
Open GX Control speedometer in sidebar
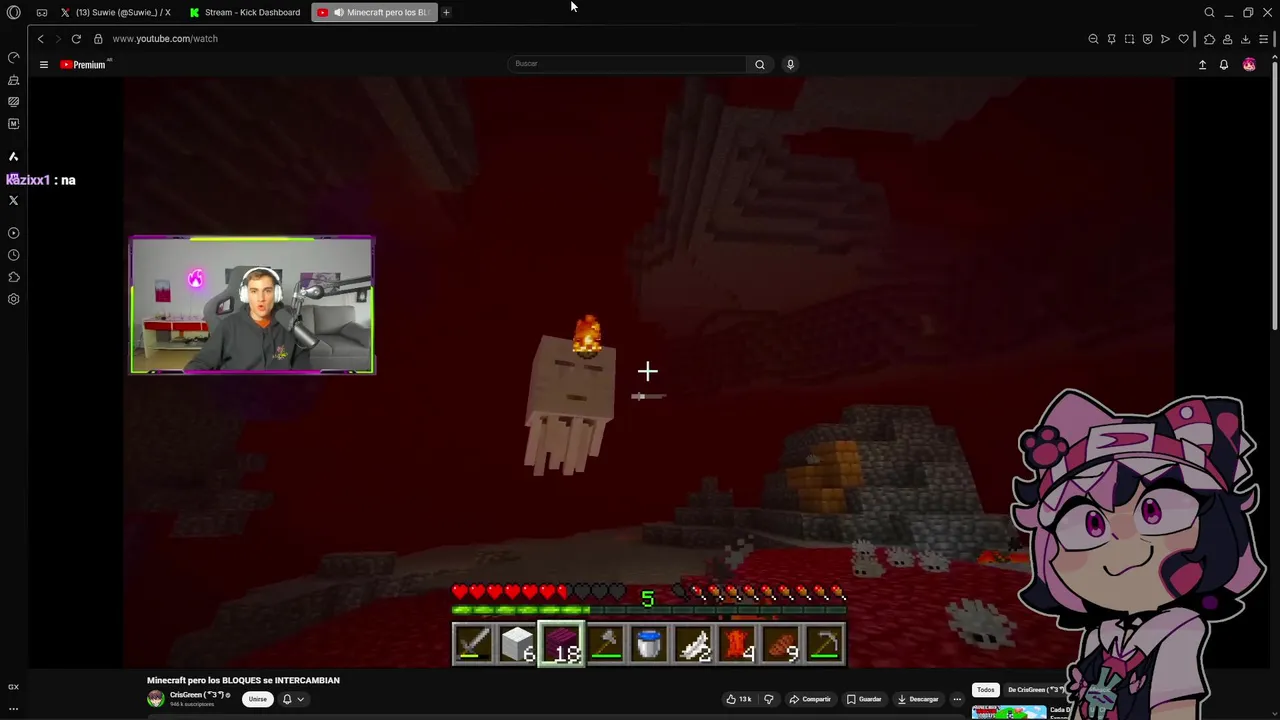[x=13, y=57]
